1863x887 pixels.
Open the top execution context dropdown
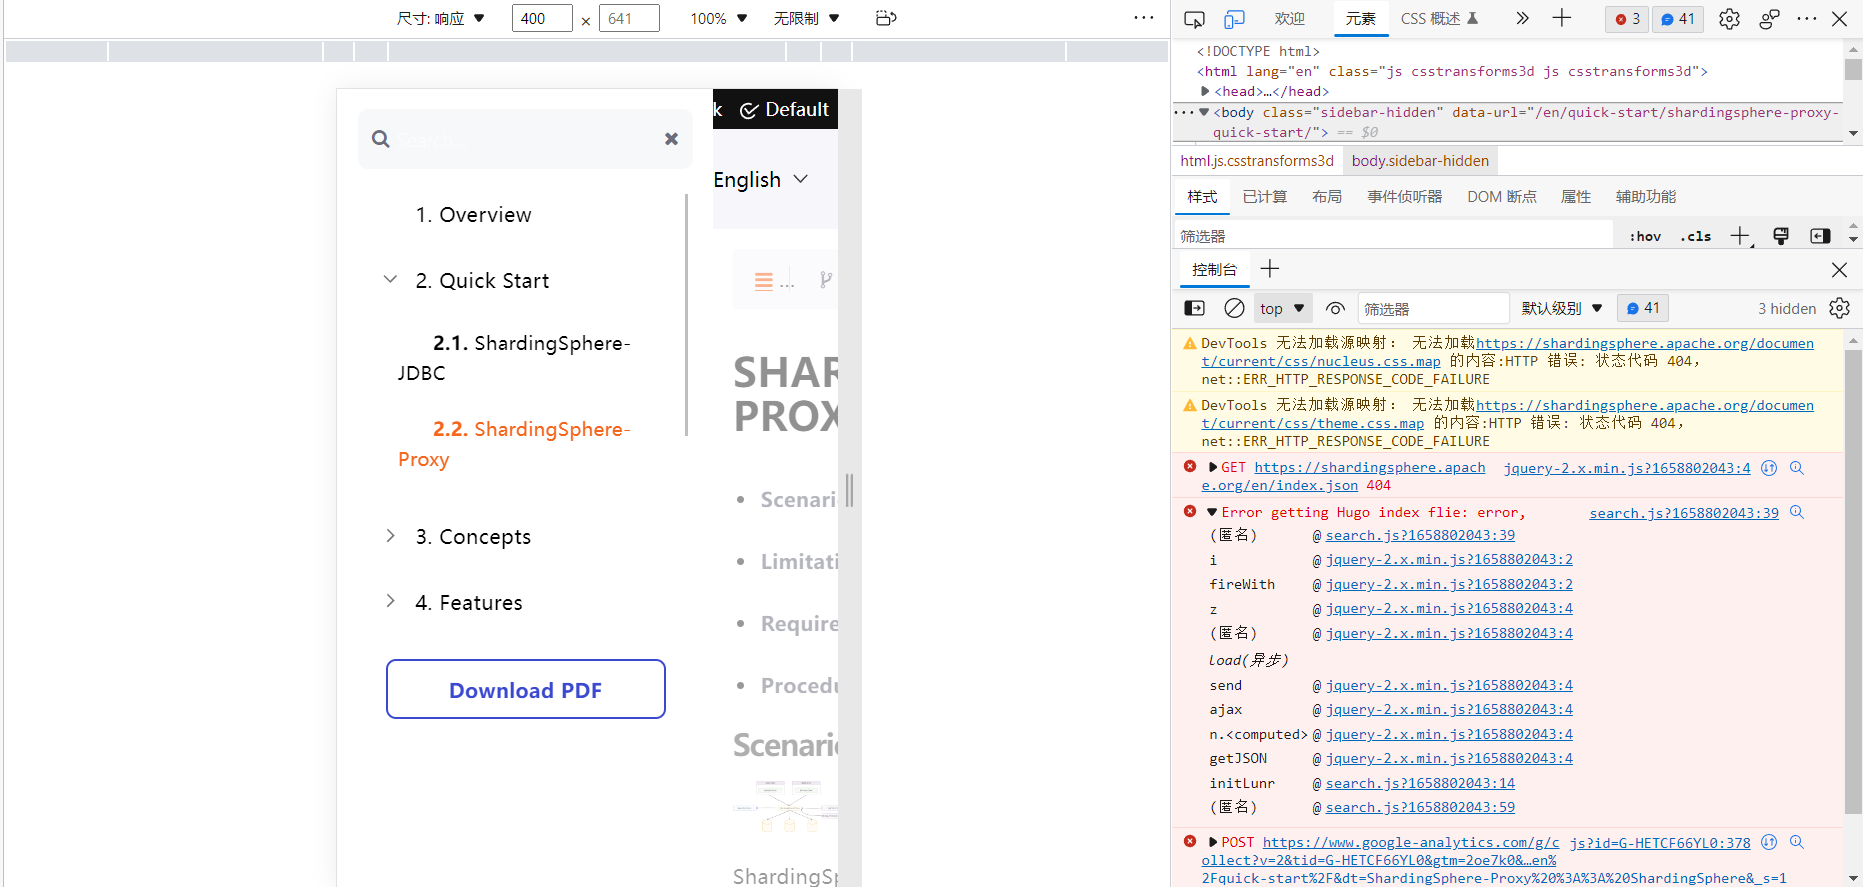(1282, 308)
